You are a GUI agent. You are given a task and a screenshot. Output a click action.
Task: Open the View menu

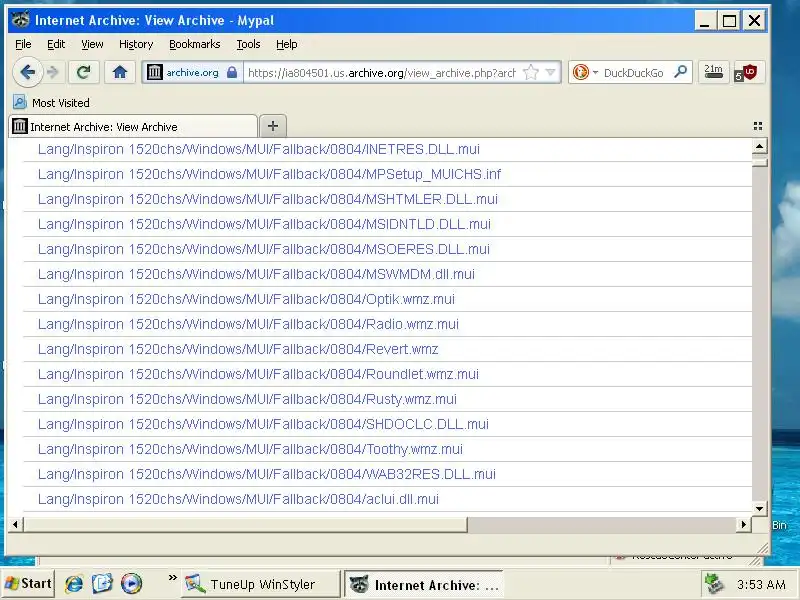[x=92, y=44]
